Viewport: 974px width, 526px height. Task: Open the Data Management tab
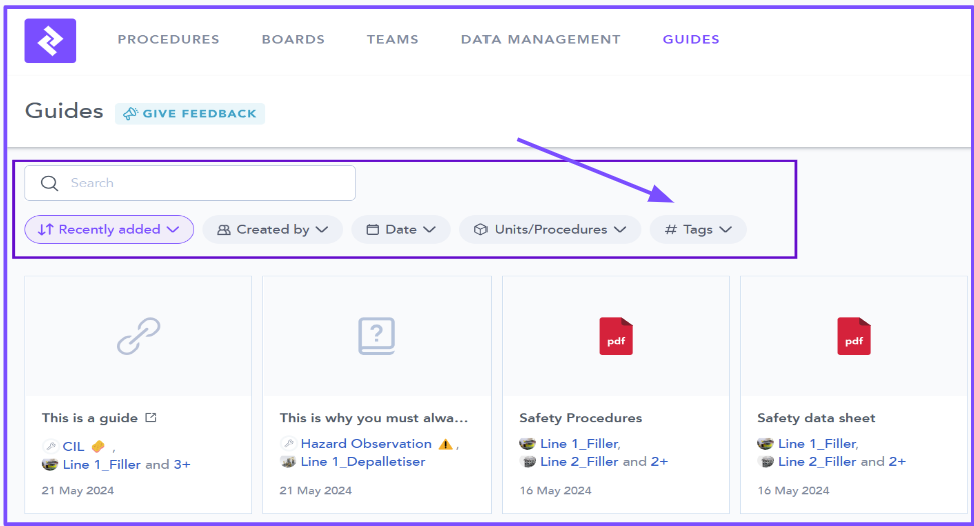540,40
